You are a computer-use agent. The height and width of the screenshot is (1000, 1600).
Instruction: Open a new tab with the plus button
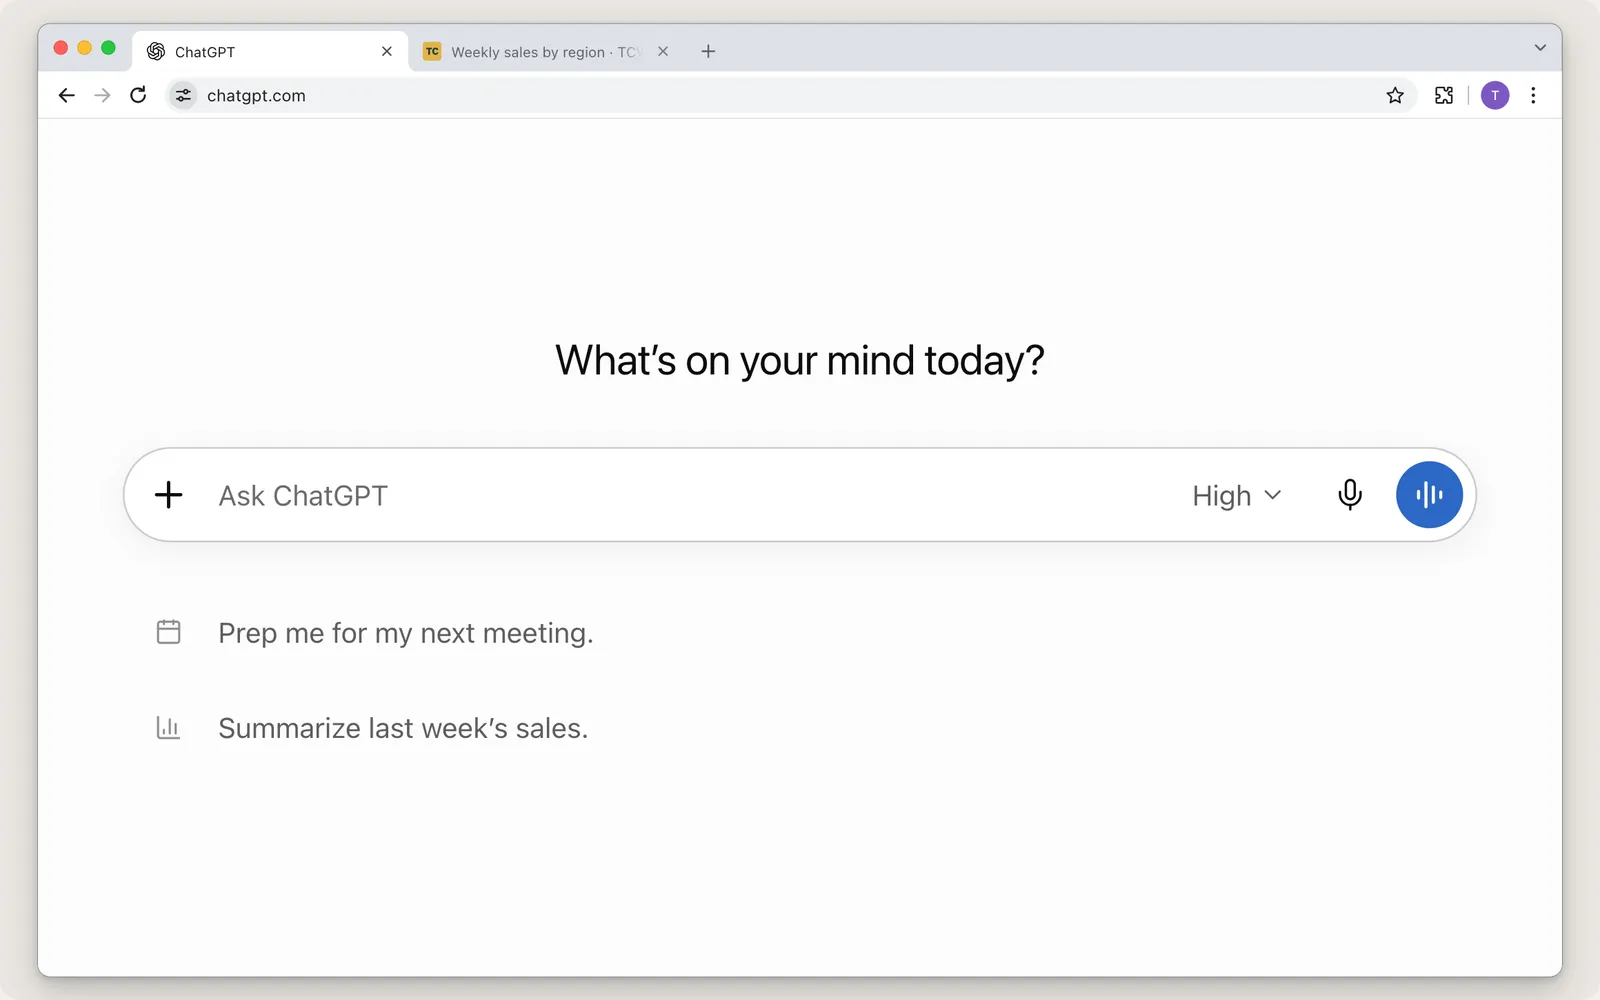708,51
